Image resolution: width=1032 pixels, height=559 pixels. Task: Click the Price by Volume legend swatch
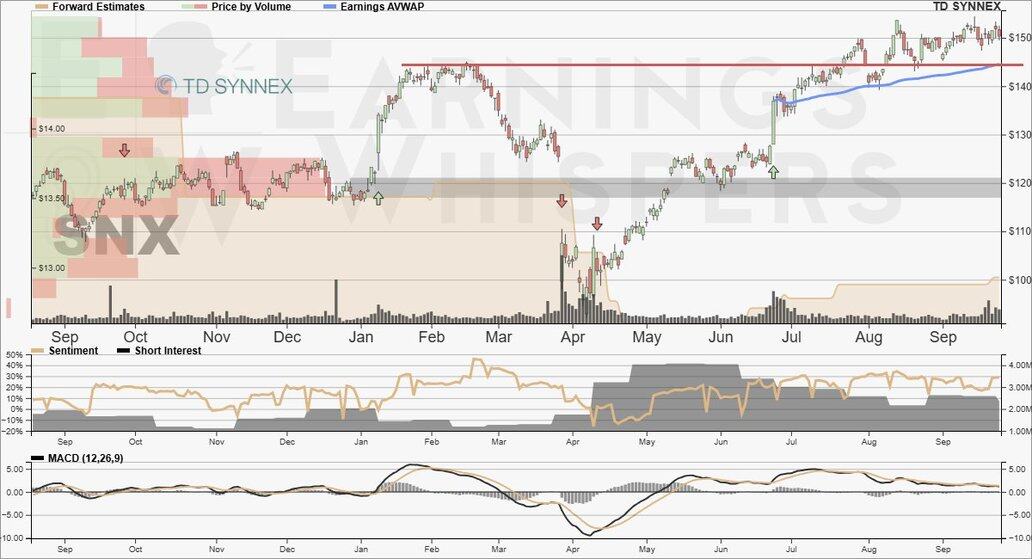(194, 7)
